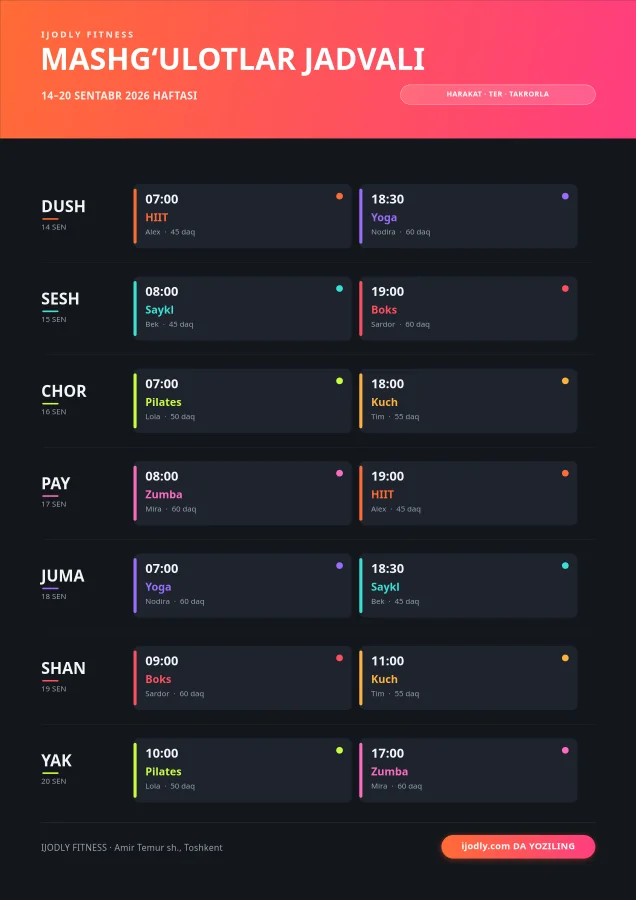Click the purple dot on Monday Yoga card
Image resolution: width=636 pixels, height=900 pixels.
pyautogui.click(x=565, y=196)
